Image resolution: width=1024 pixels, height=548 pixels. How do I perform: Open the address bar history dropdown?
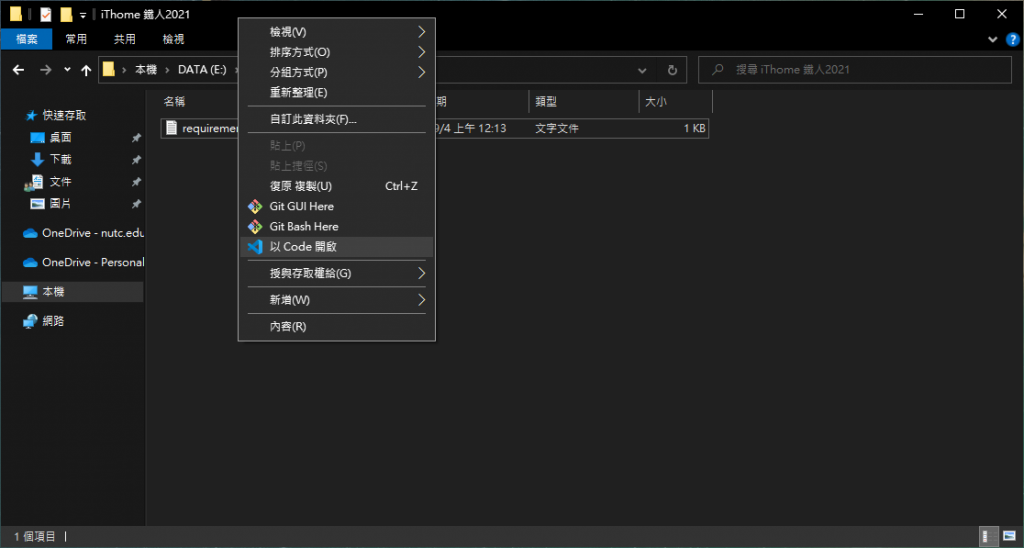[x=643, y=70]
